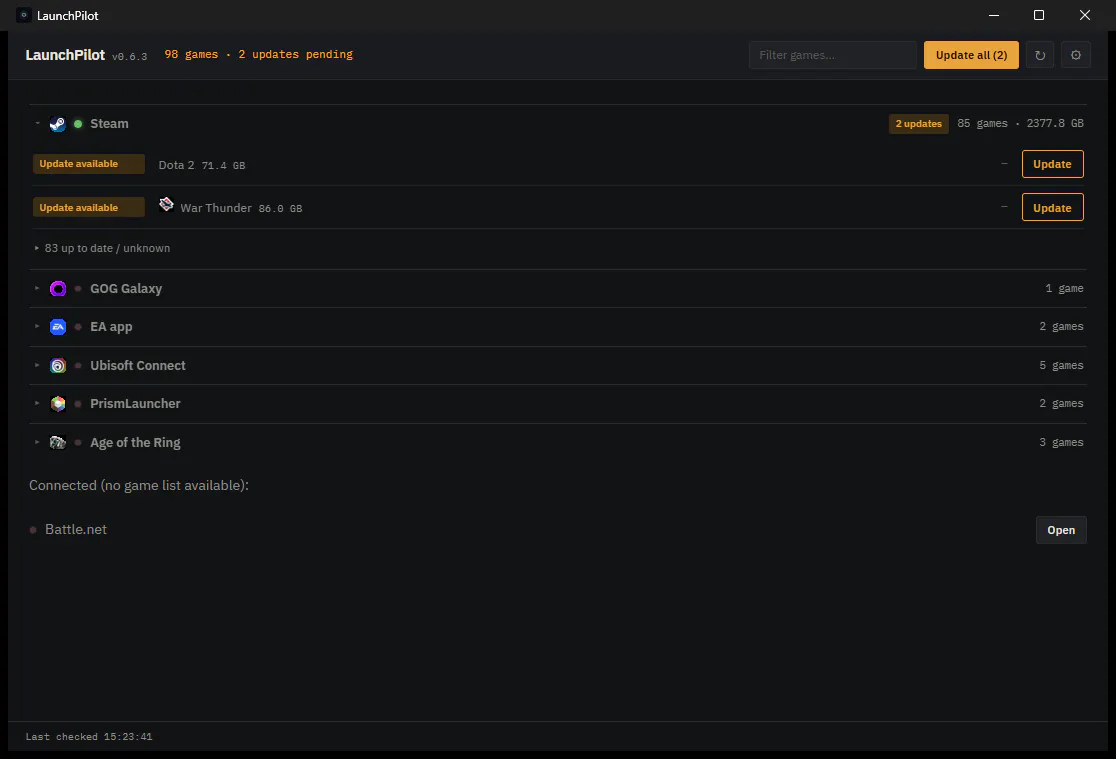Image resolution: width=1116 pixels, height=759 pixels.
Task: Click the Age of the Ring name
Action: click(x=135, y=442)
